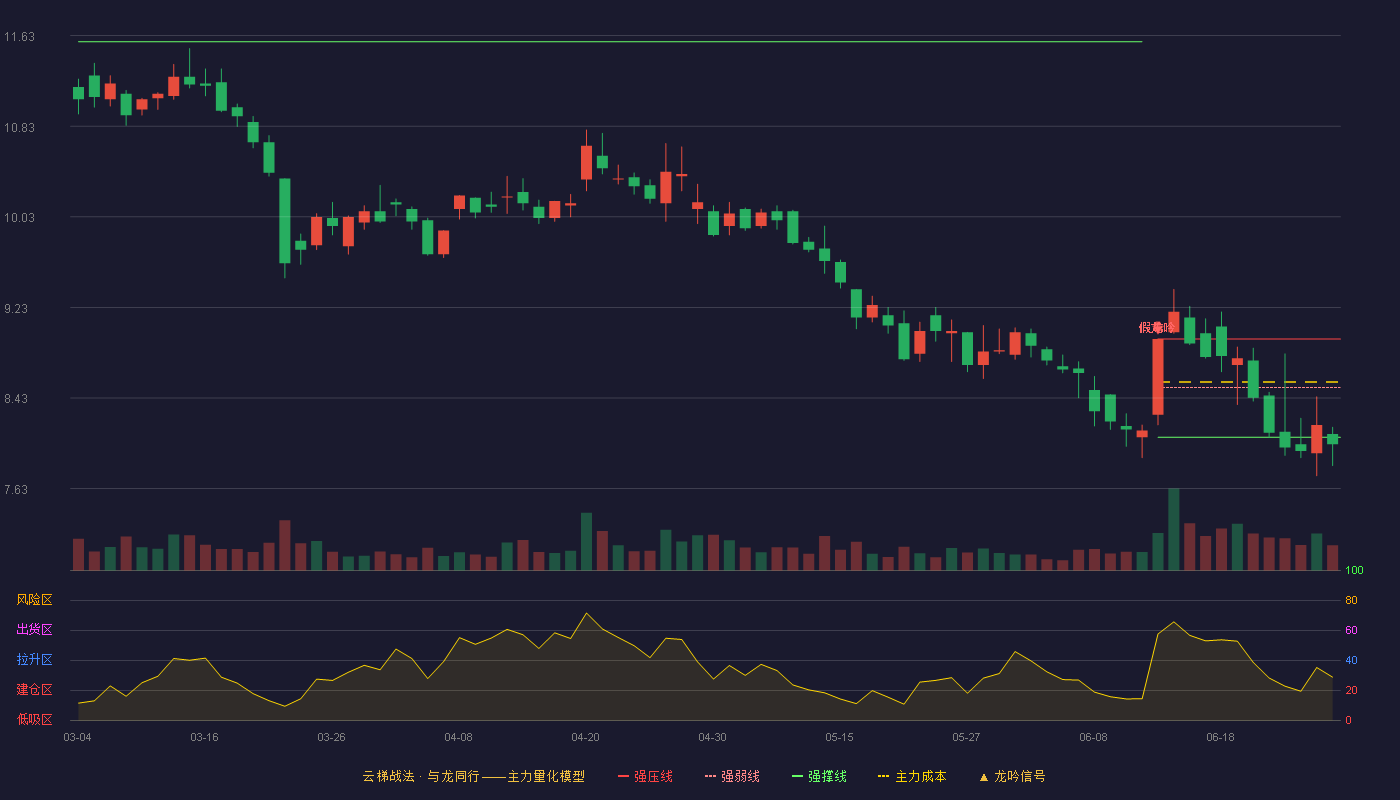
Task: Click the green 100 indicator axis value
Action: click(1354, 571)
